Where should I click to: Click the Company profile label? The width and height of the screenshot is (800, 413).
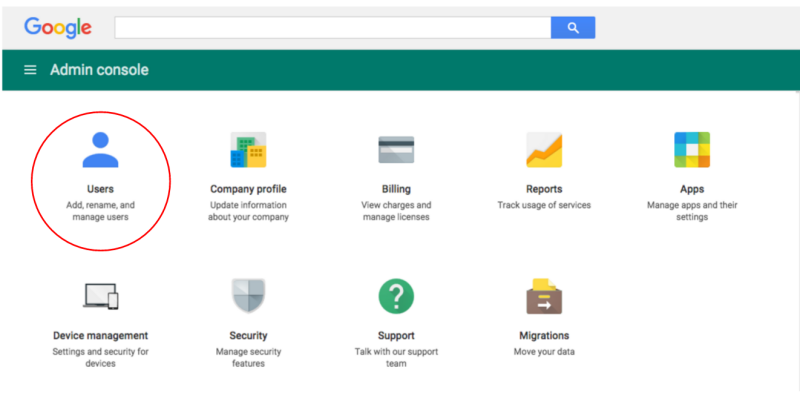coord(248,189)
